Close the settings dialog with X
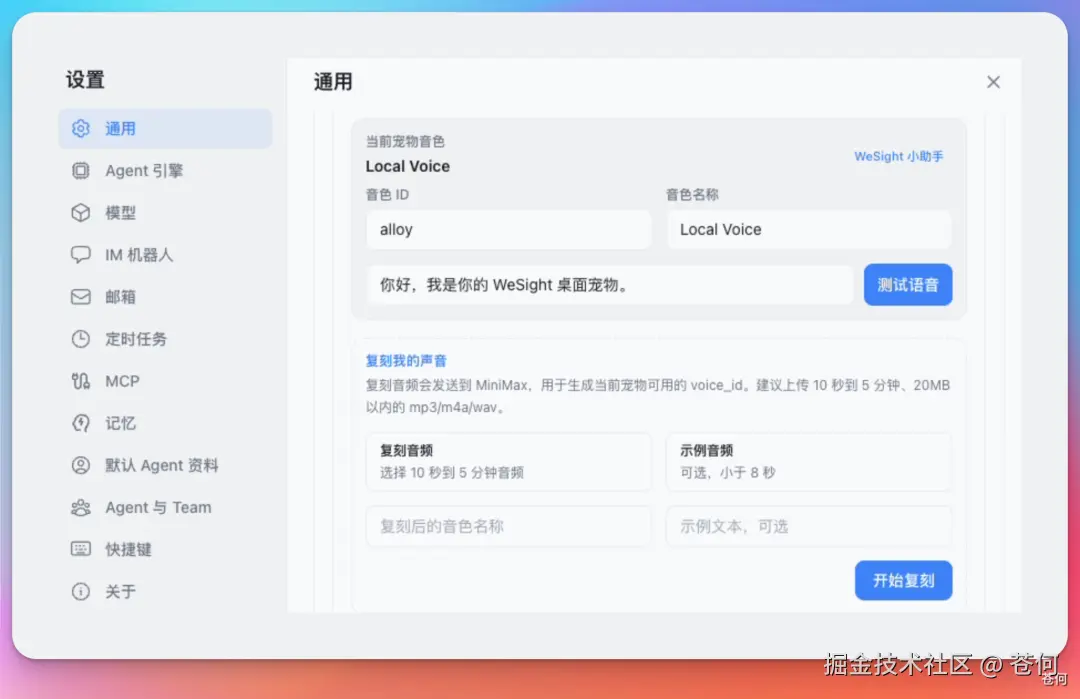The height and width of the screenshot is (699, 1080). (993, 82)
